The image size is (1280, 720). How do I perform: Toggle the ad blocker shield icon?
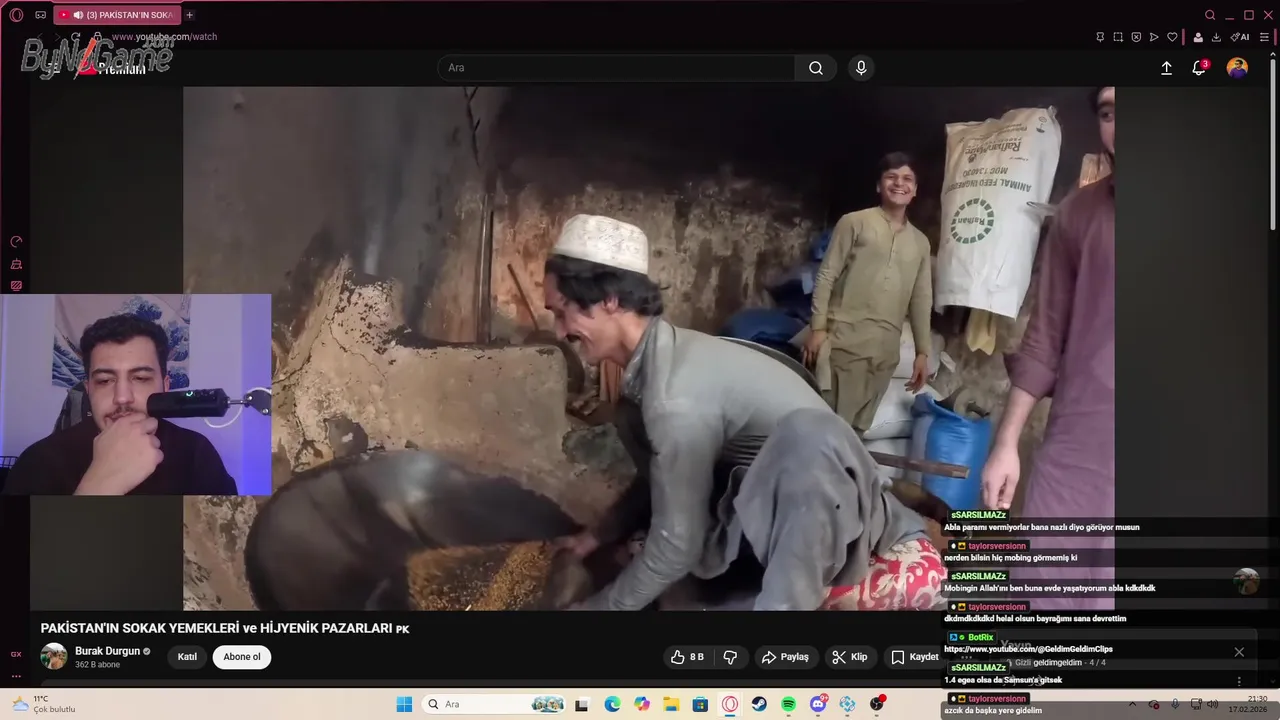pos(1136,37)
